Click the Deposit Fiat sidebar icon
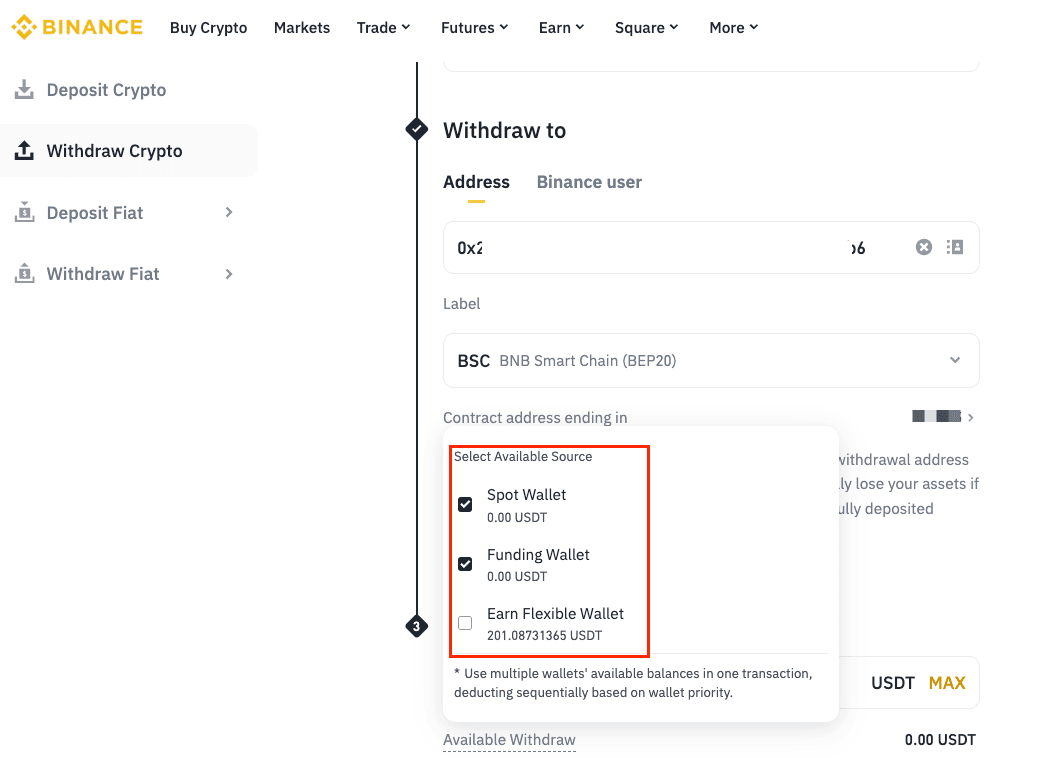The image size is (1048, 758). click(24, 213)
